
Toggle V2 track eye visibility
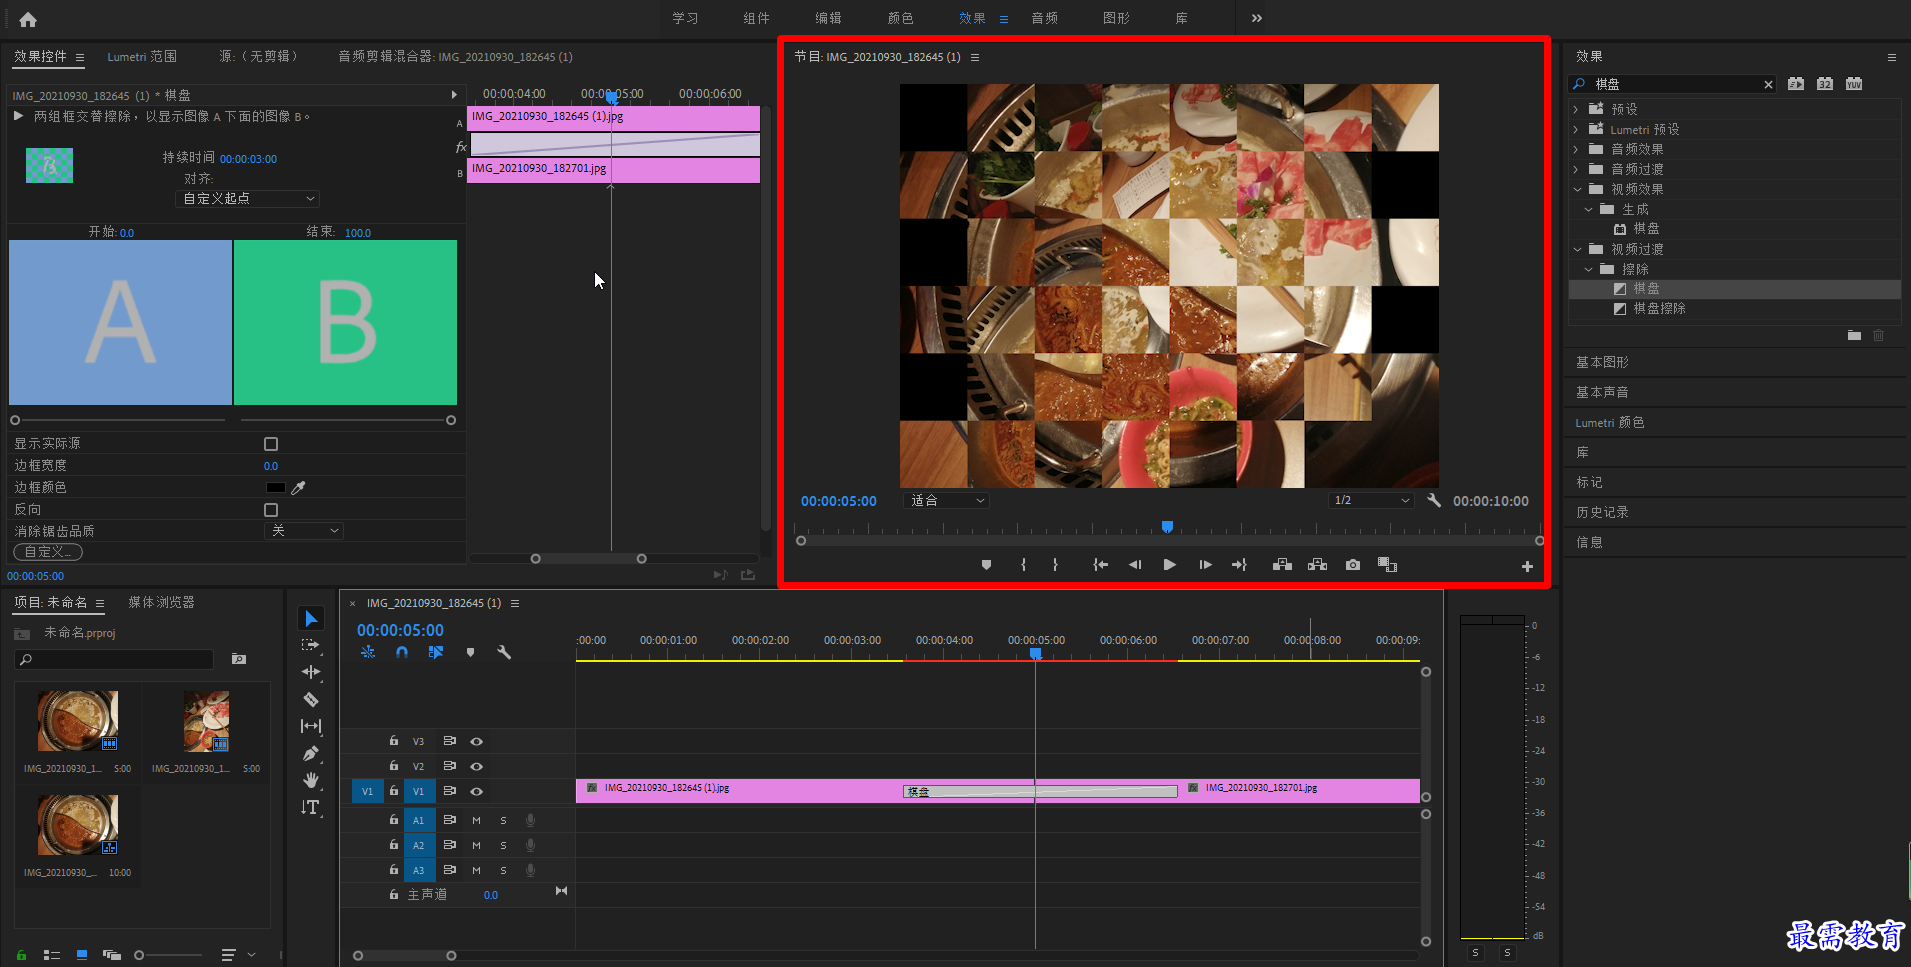coord(477,766)
